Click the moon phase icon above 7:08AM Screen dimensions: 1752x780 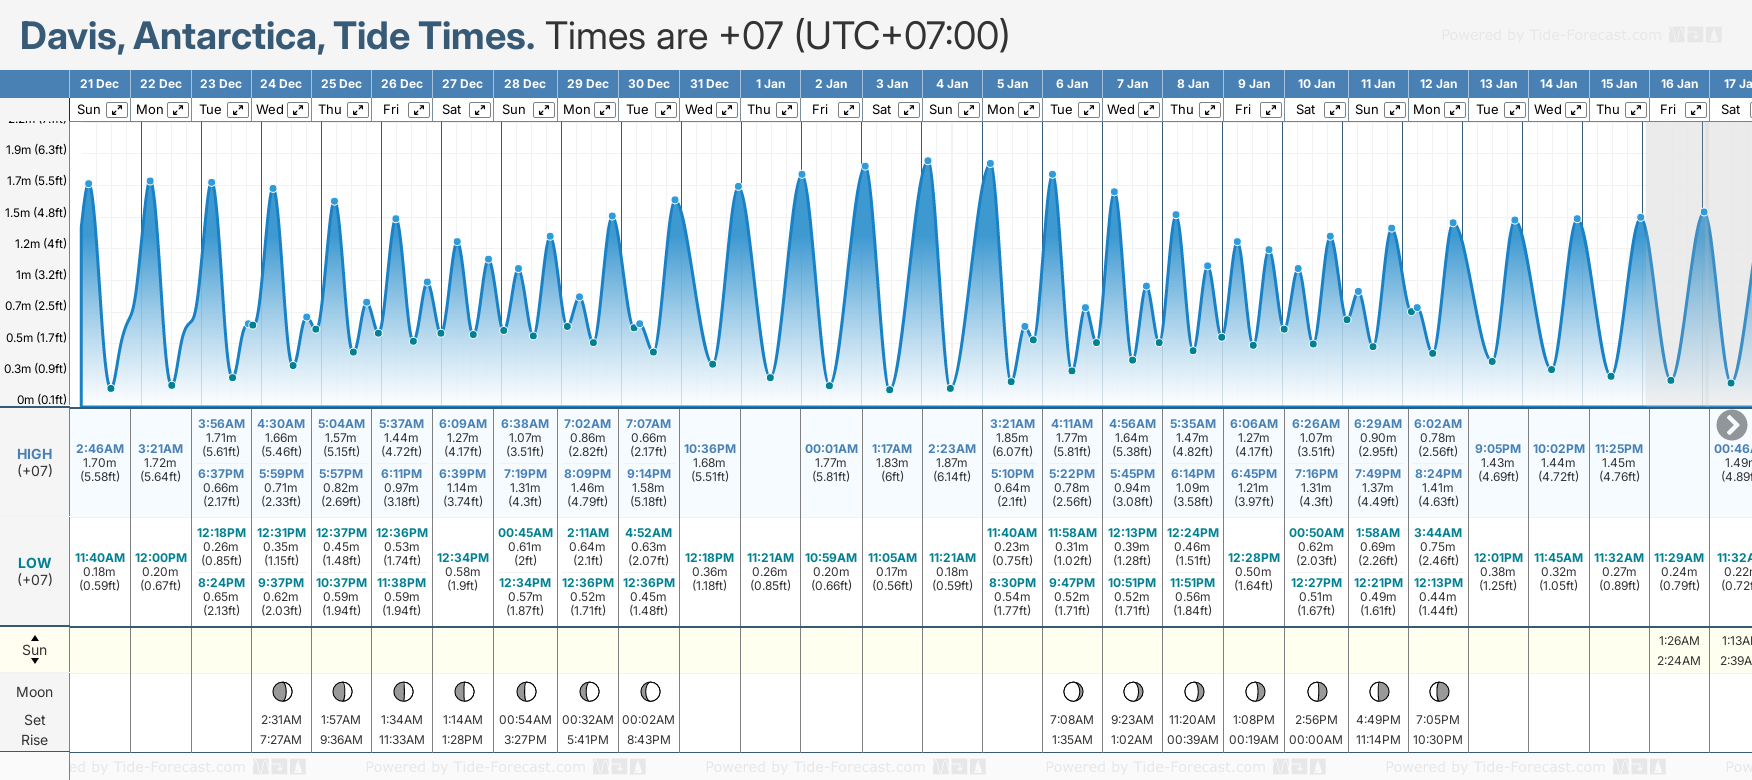(1072, 691)
